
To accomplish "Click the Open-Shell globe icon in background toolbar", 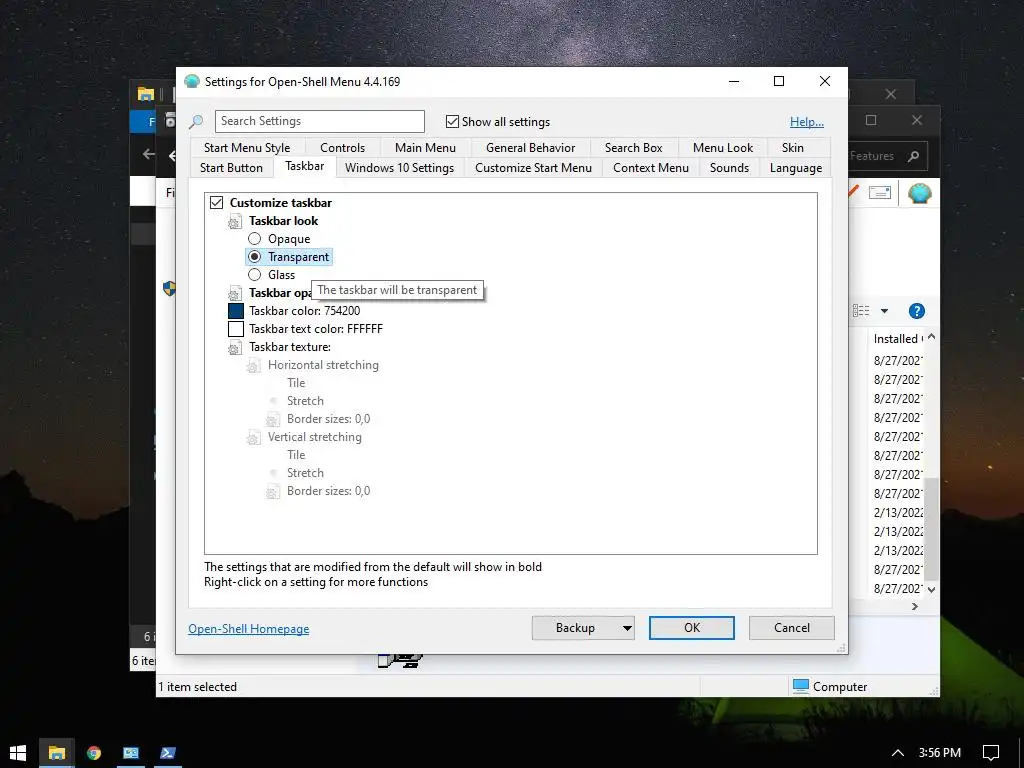I will click(x=920, y=193).
